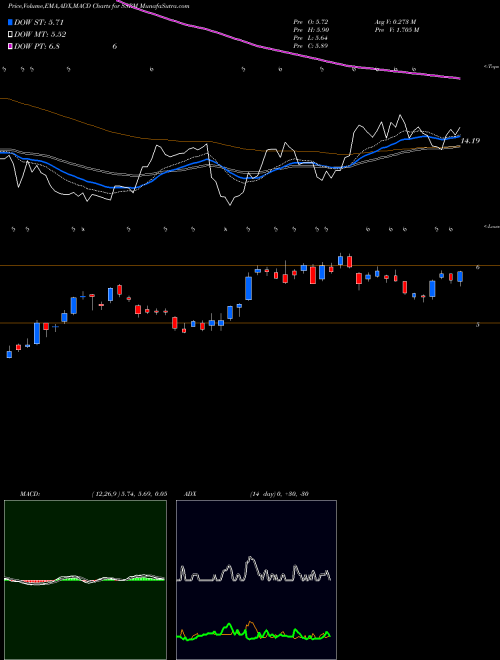Click the 'Pre V: 1.705 M' value
The height and width of the screenshot is (660, 500).
(396, 30)
